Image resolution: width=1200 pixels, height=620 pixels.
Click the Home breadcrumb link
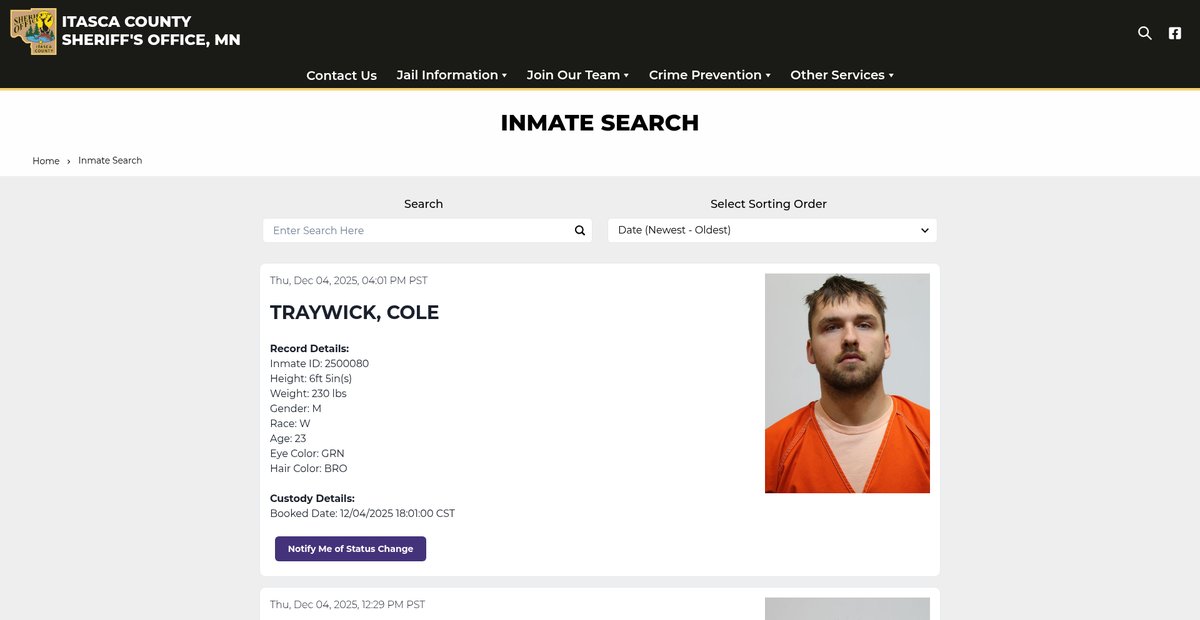[46, 161]
